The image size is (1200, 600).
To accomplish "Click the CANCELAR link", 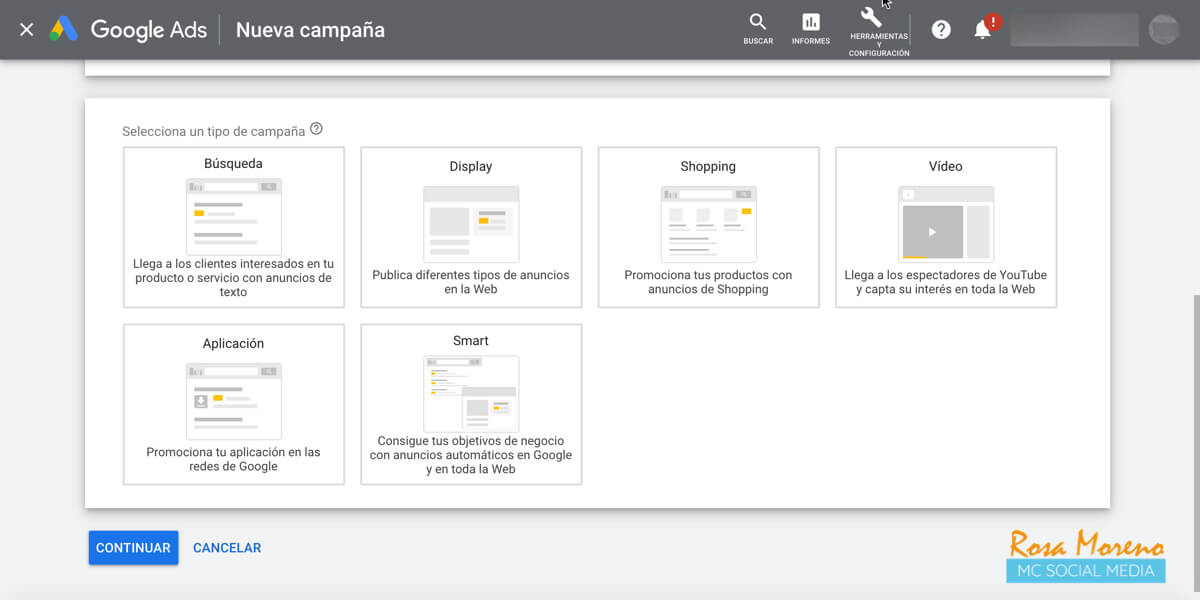I will pos(226,547).
